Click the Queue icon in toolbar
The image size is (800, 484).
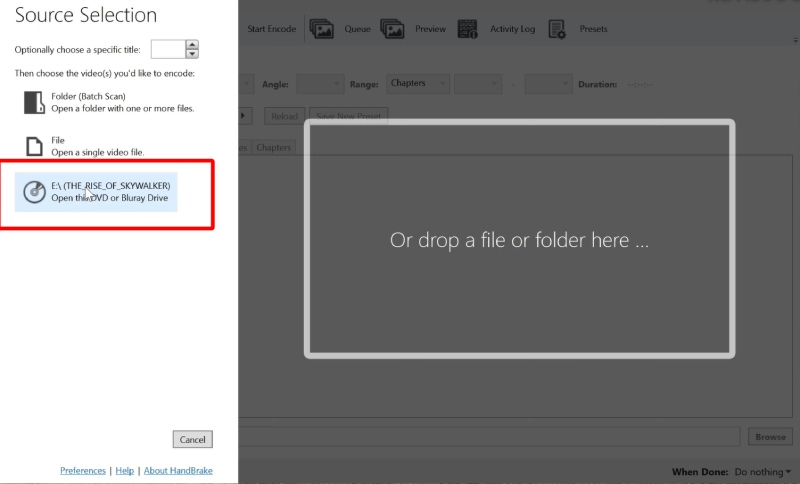point(321,29)
